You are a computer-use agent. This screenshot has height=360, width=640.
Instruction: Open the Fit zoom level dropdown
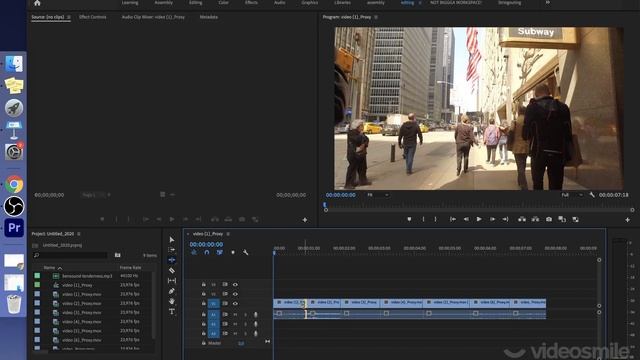[x=378, y=195]
